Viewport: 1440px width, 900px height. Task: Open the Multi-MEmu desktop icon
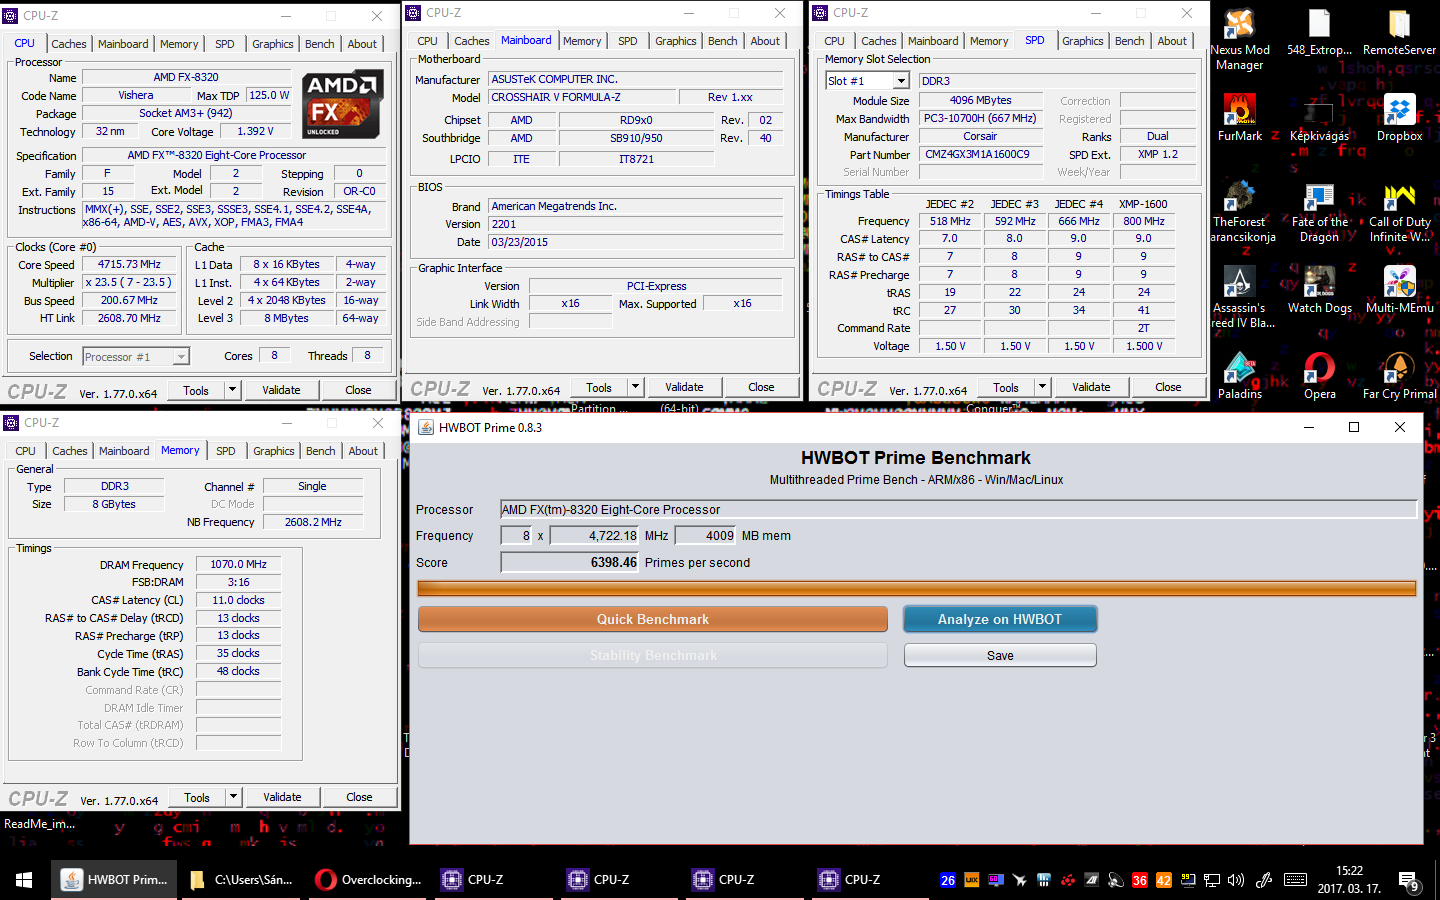pyautogui.click(x=1399, y=290)
